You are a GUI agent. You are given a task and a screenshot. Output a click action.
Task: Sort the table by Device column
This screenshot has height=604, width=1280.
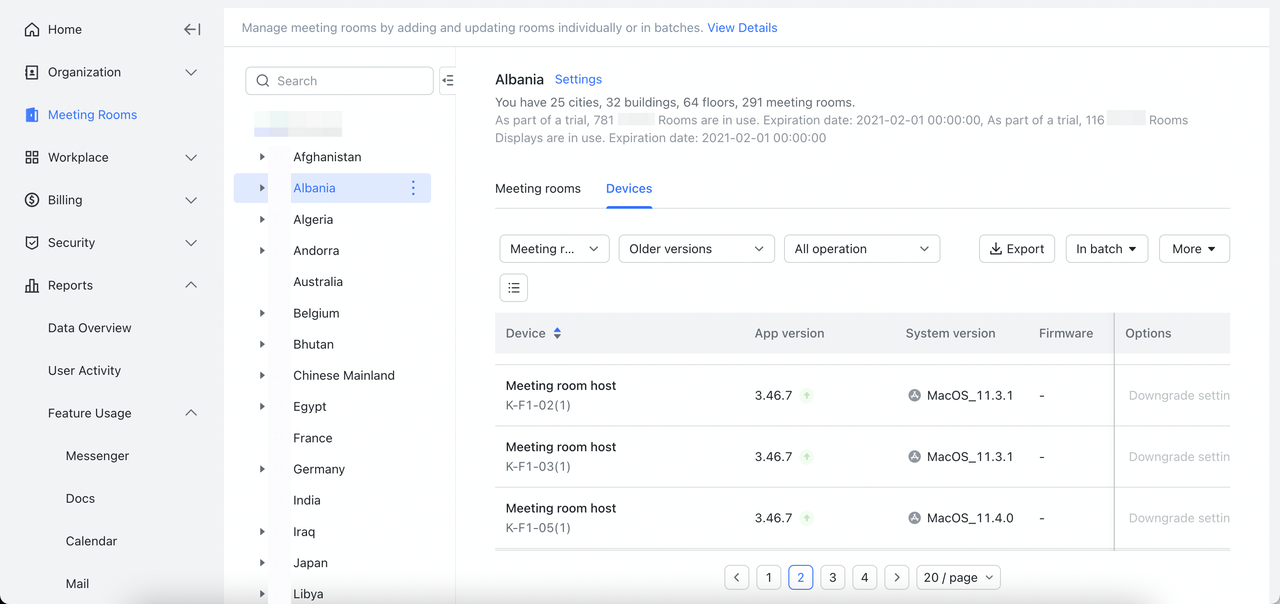(557, 333)
